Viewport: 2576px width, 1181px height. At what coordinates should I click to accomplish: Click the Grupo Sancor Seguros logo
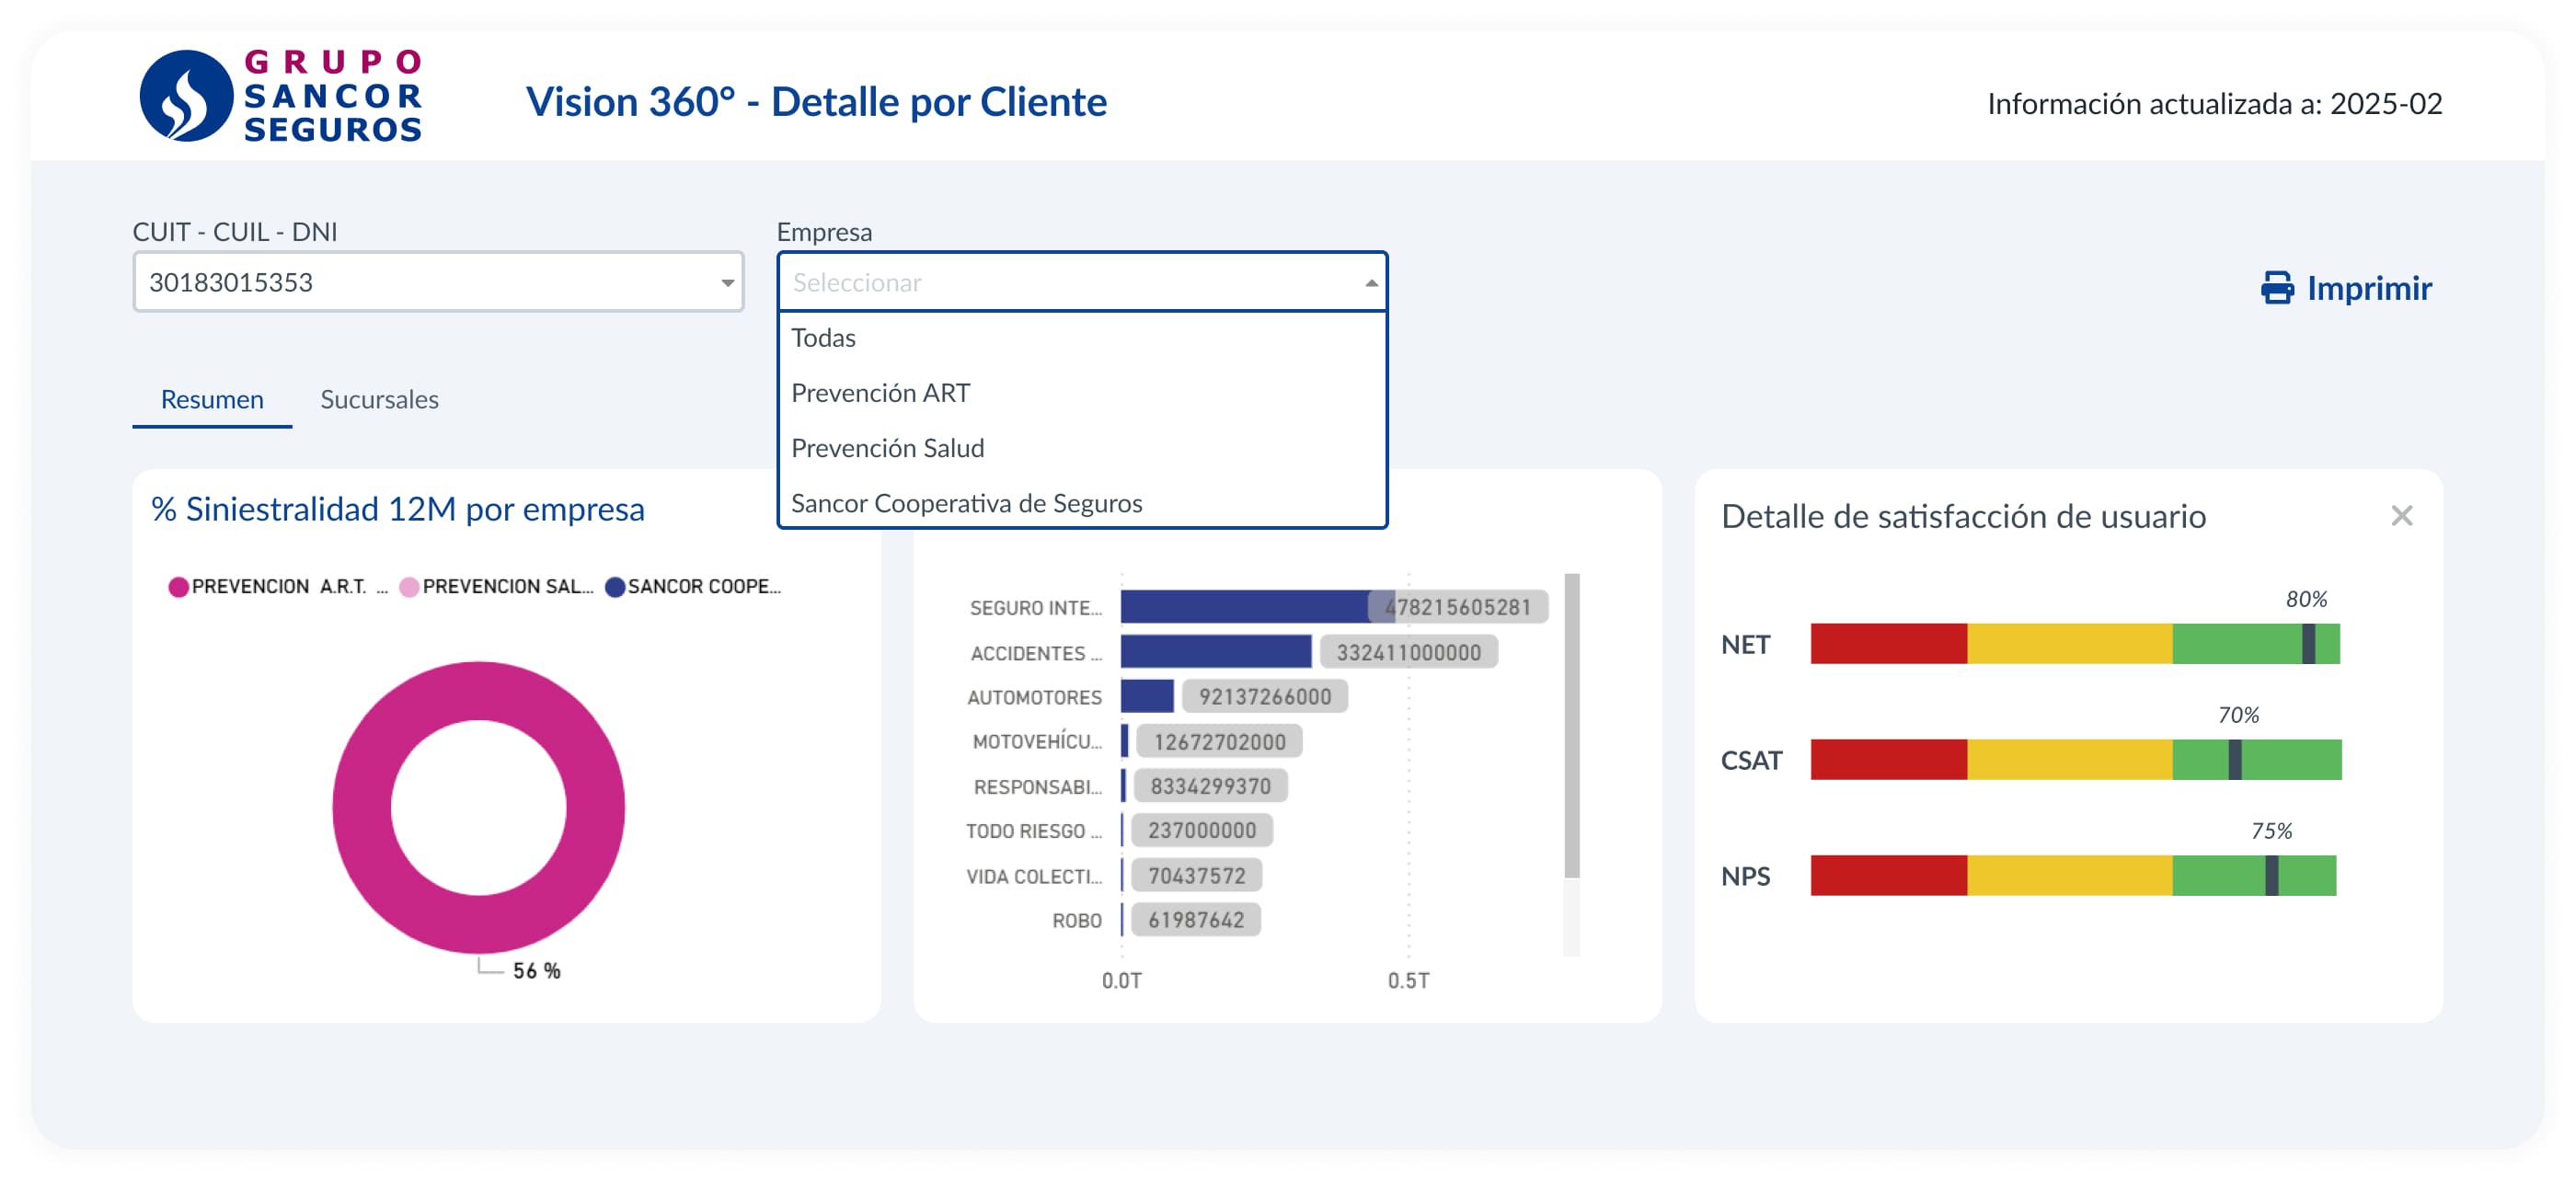tap(281, 96)
